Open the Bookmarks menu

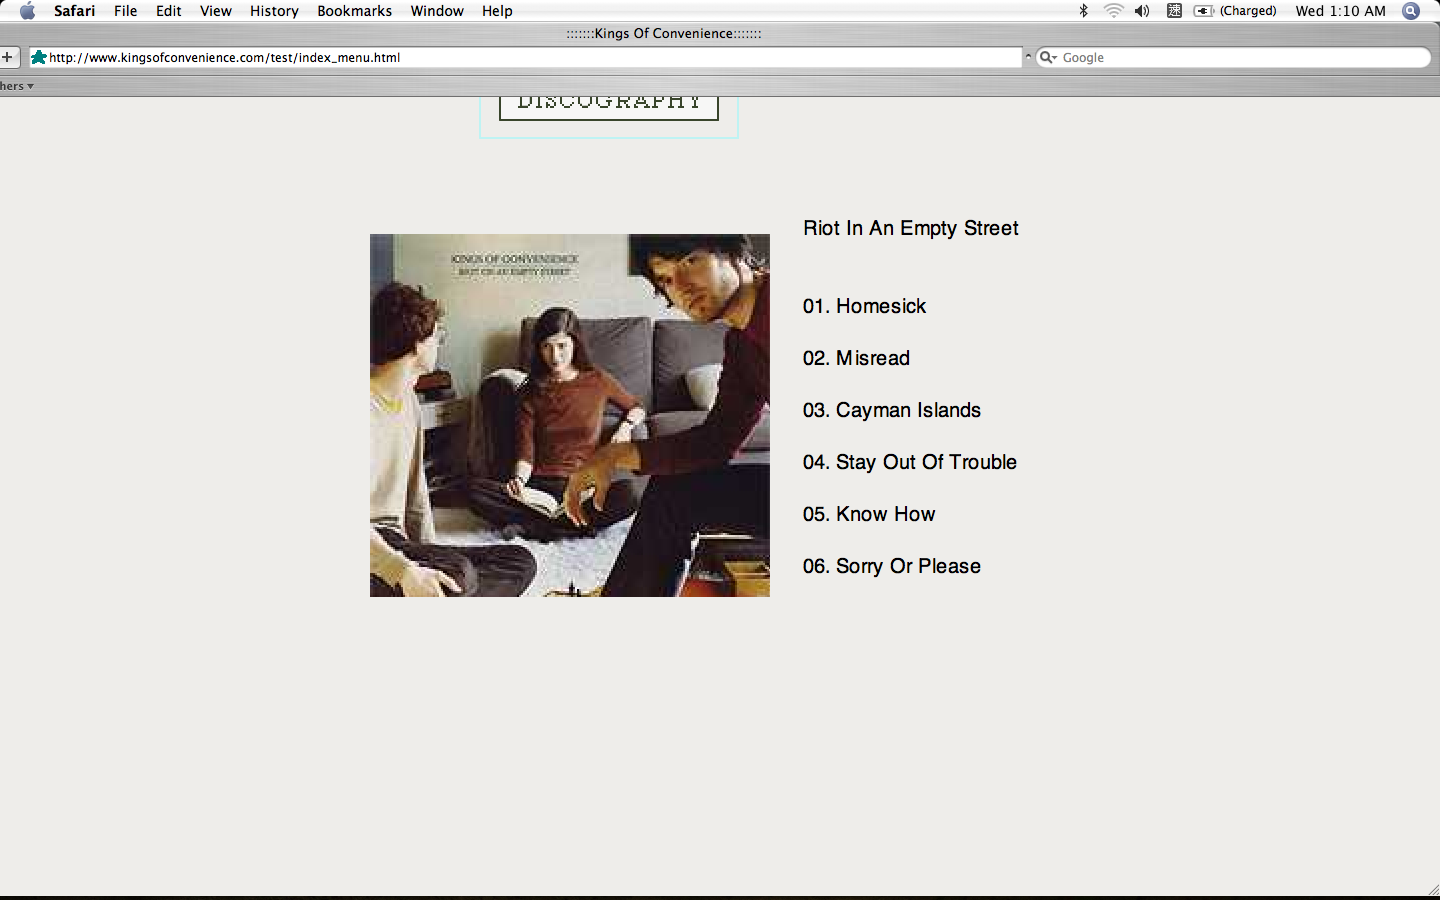(x=354, y=11)
